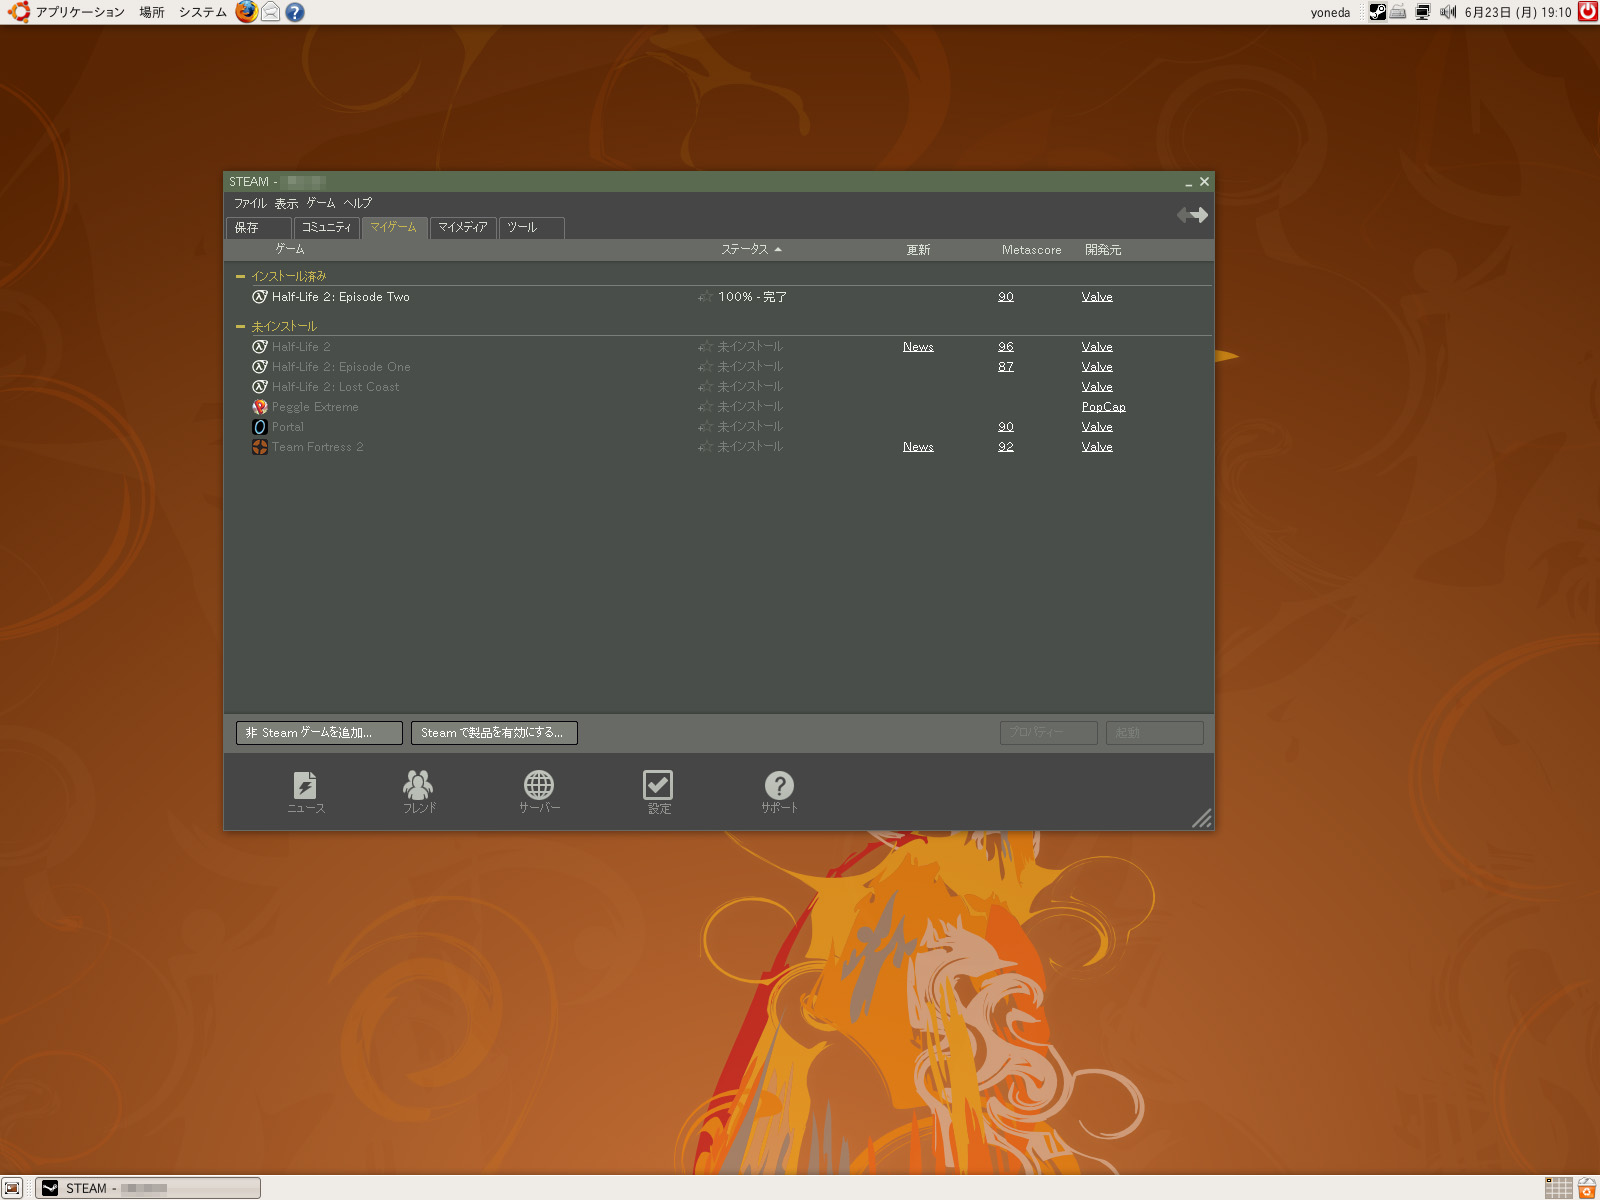Click the STEAM taskbar button
The image size is (1600, 1200).
coord(148,1188)
